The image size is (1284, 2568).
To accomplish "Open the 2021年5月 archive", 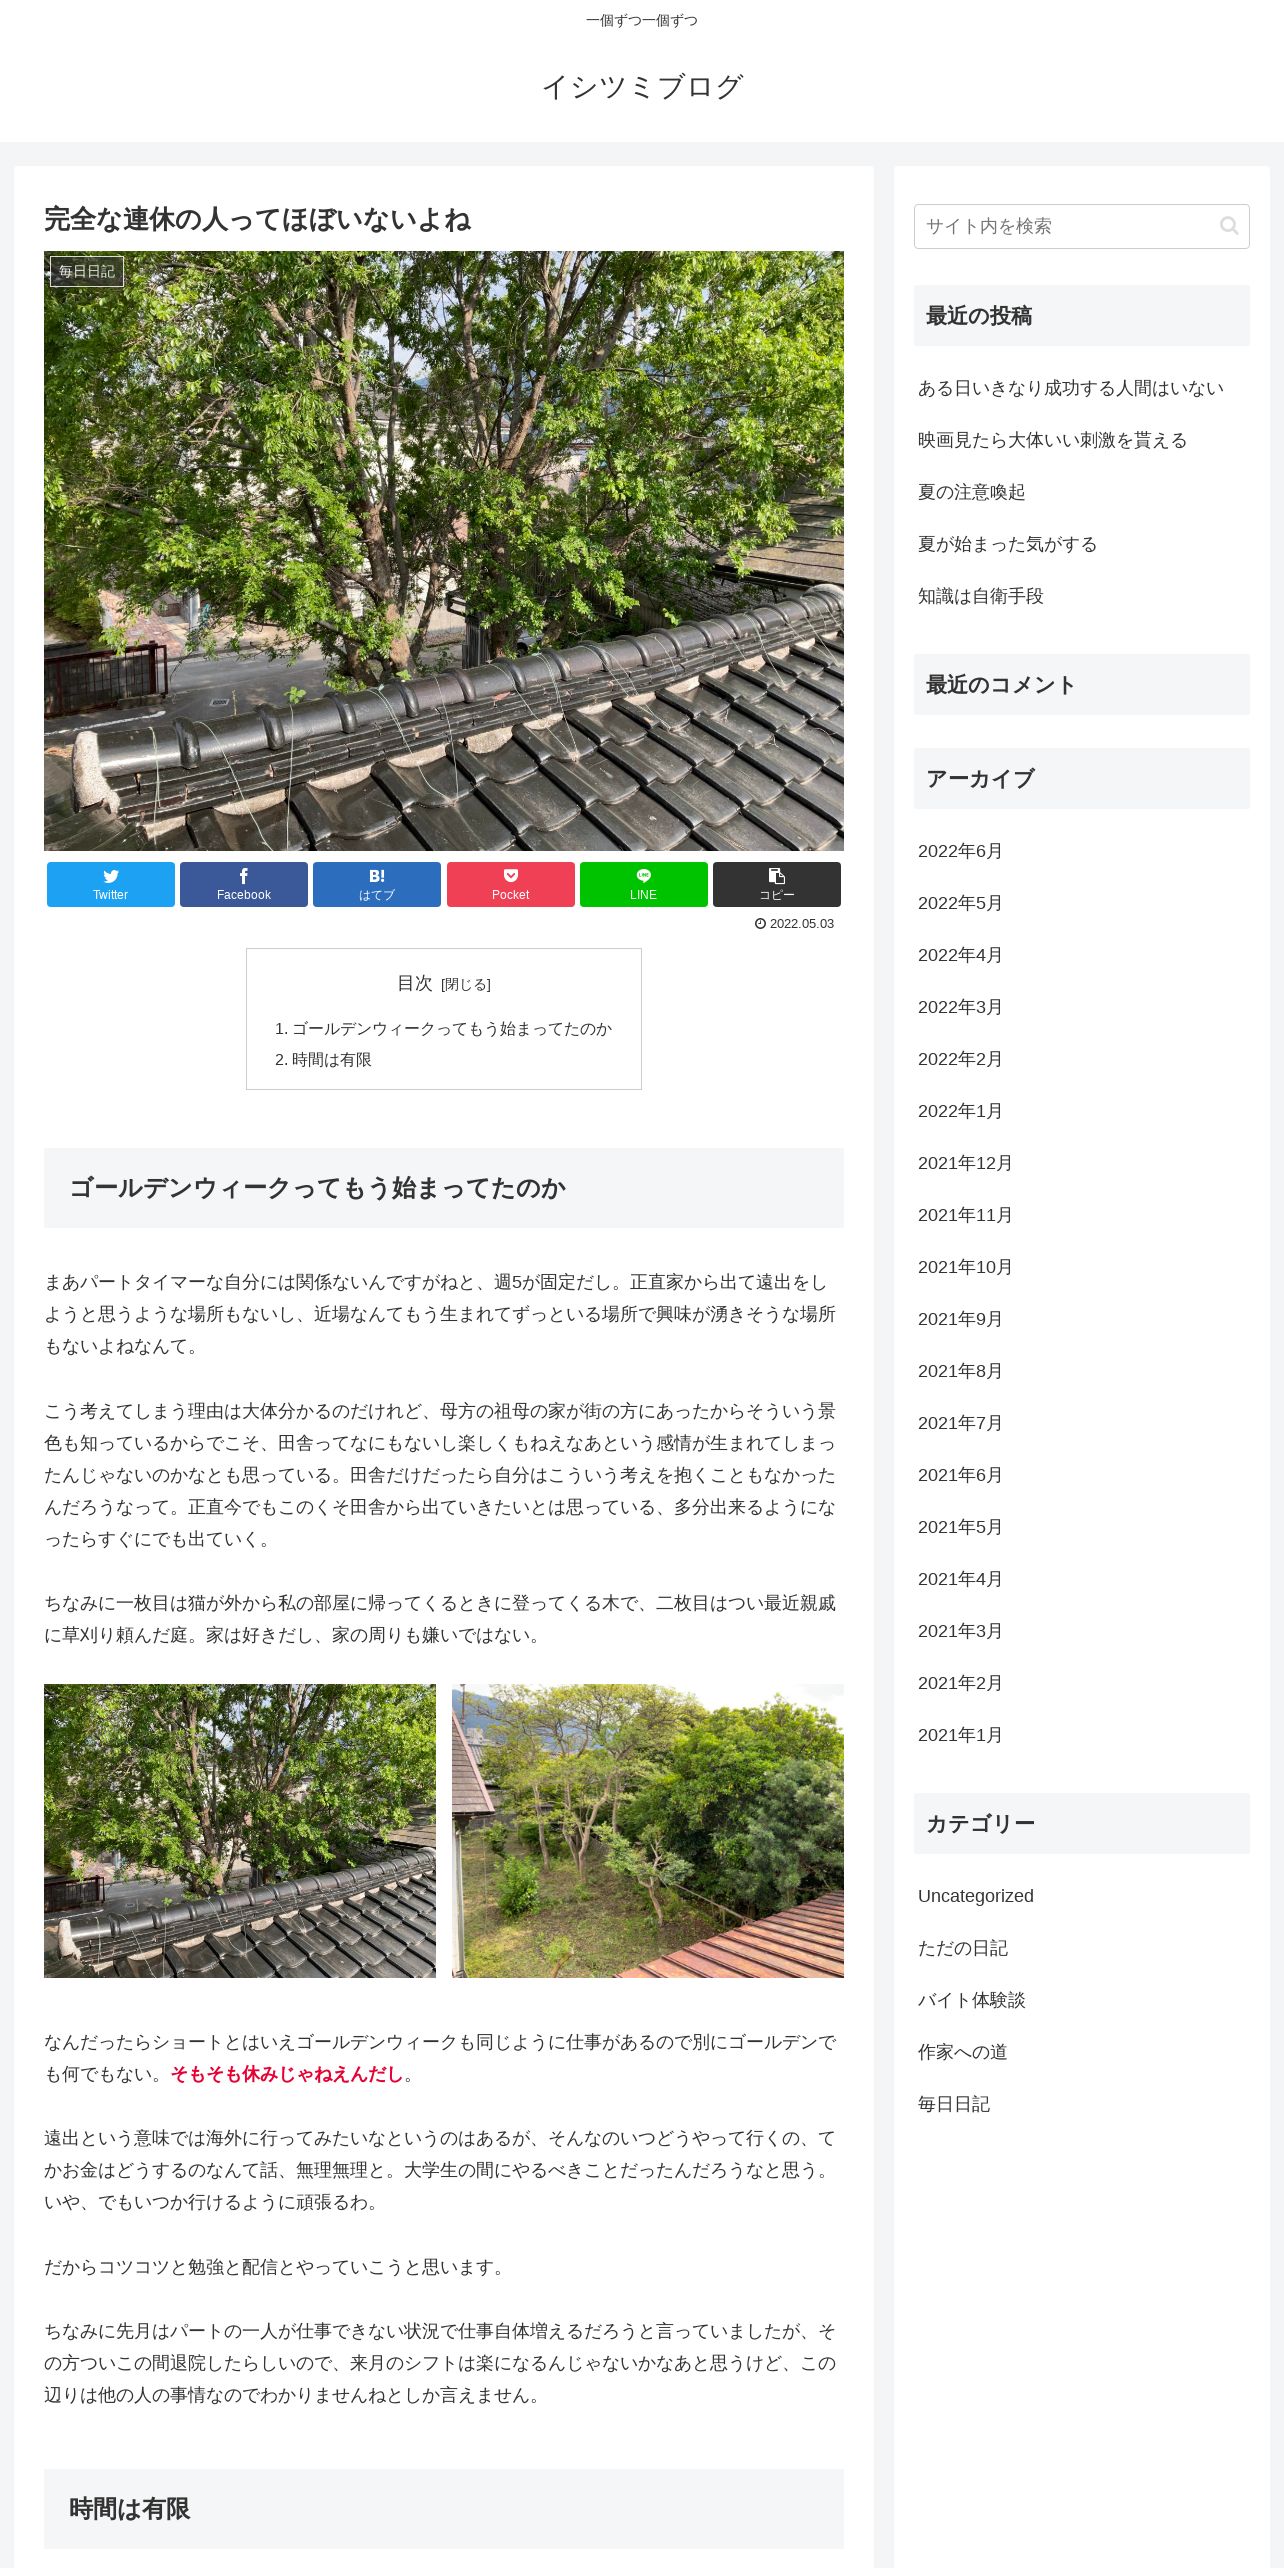I will coord(960,1527).
